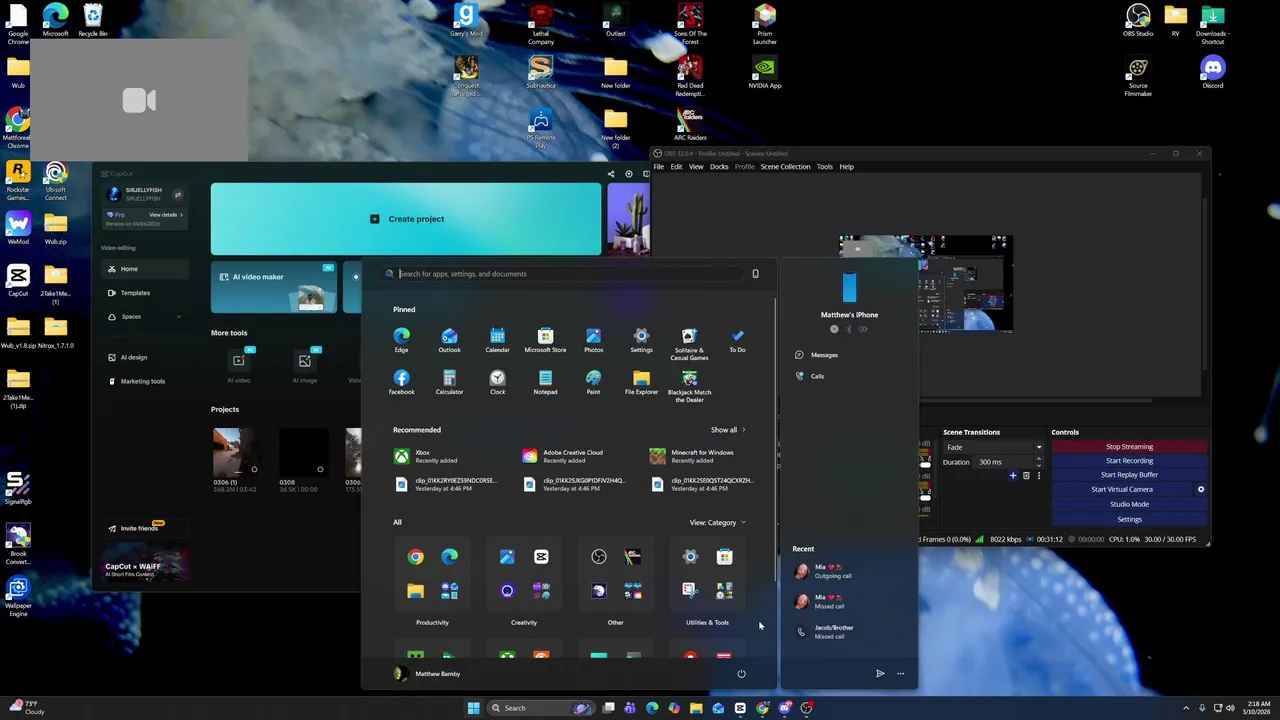
Task: Open the Docks menu in OBS
Action: pos(719,167)
